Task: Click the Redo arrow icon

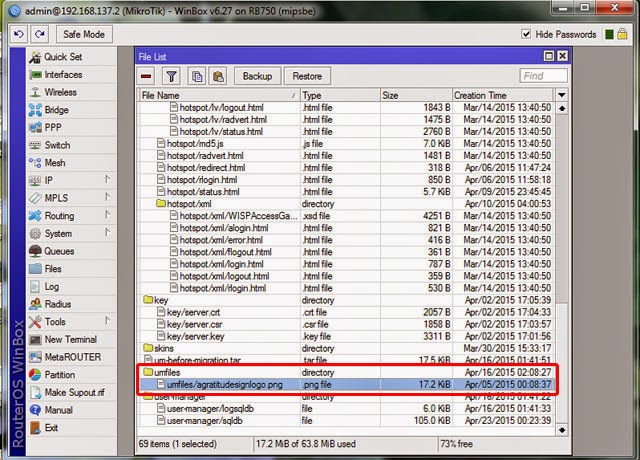Action: (x=40, y=34)
